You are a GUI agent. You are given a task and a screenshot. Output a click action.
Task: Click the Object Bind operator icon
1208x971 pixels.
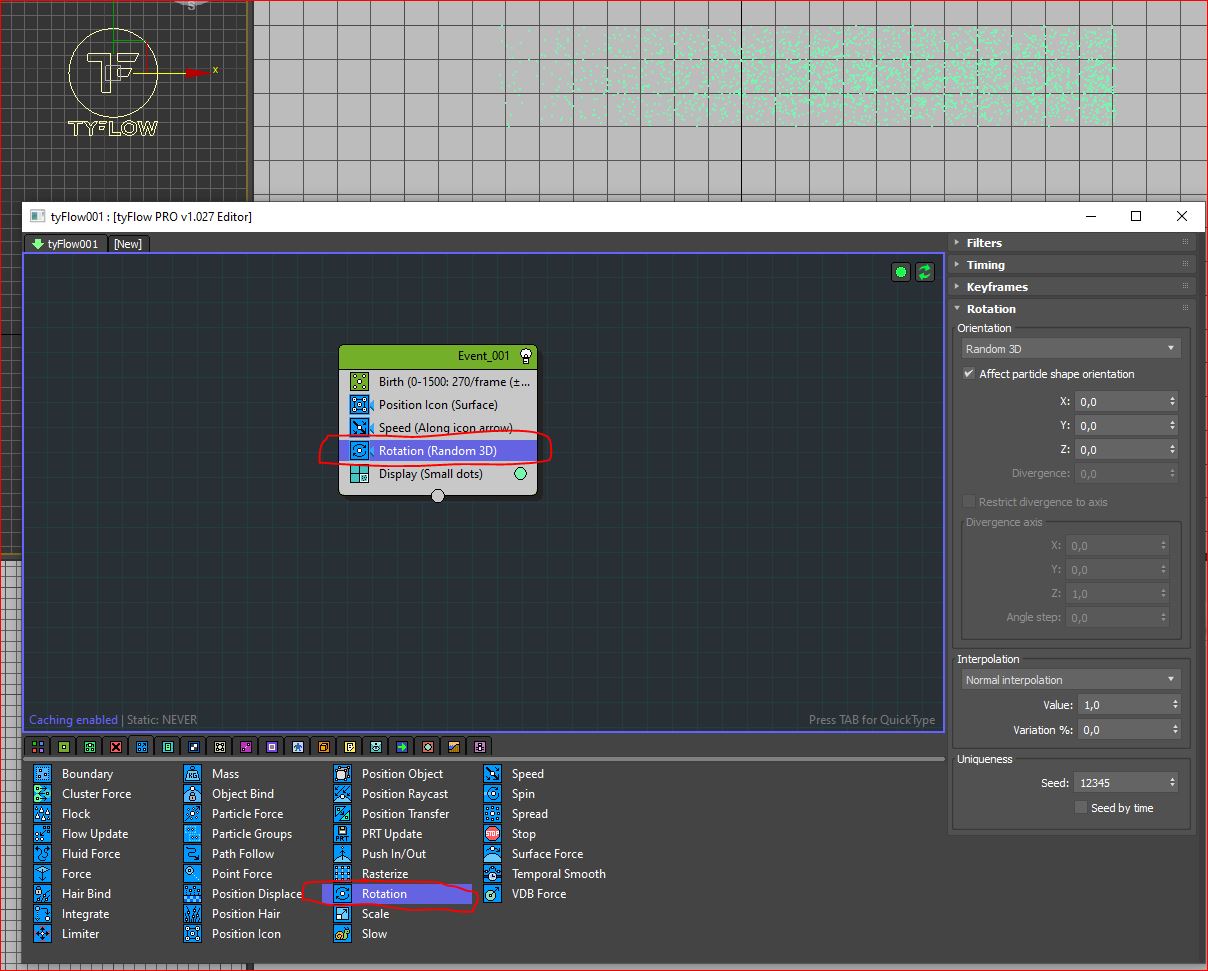pos(193,794)
